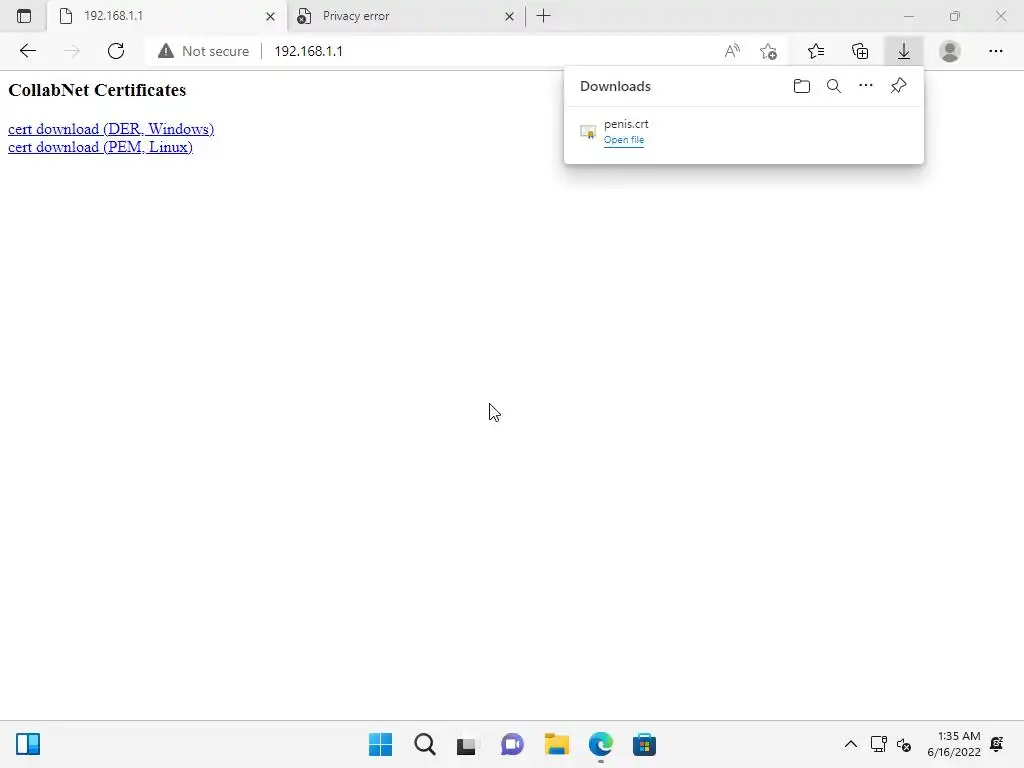
Task: Refresh the current page
Action: (x=116, y=51)
